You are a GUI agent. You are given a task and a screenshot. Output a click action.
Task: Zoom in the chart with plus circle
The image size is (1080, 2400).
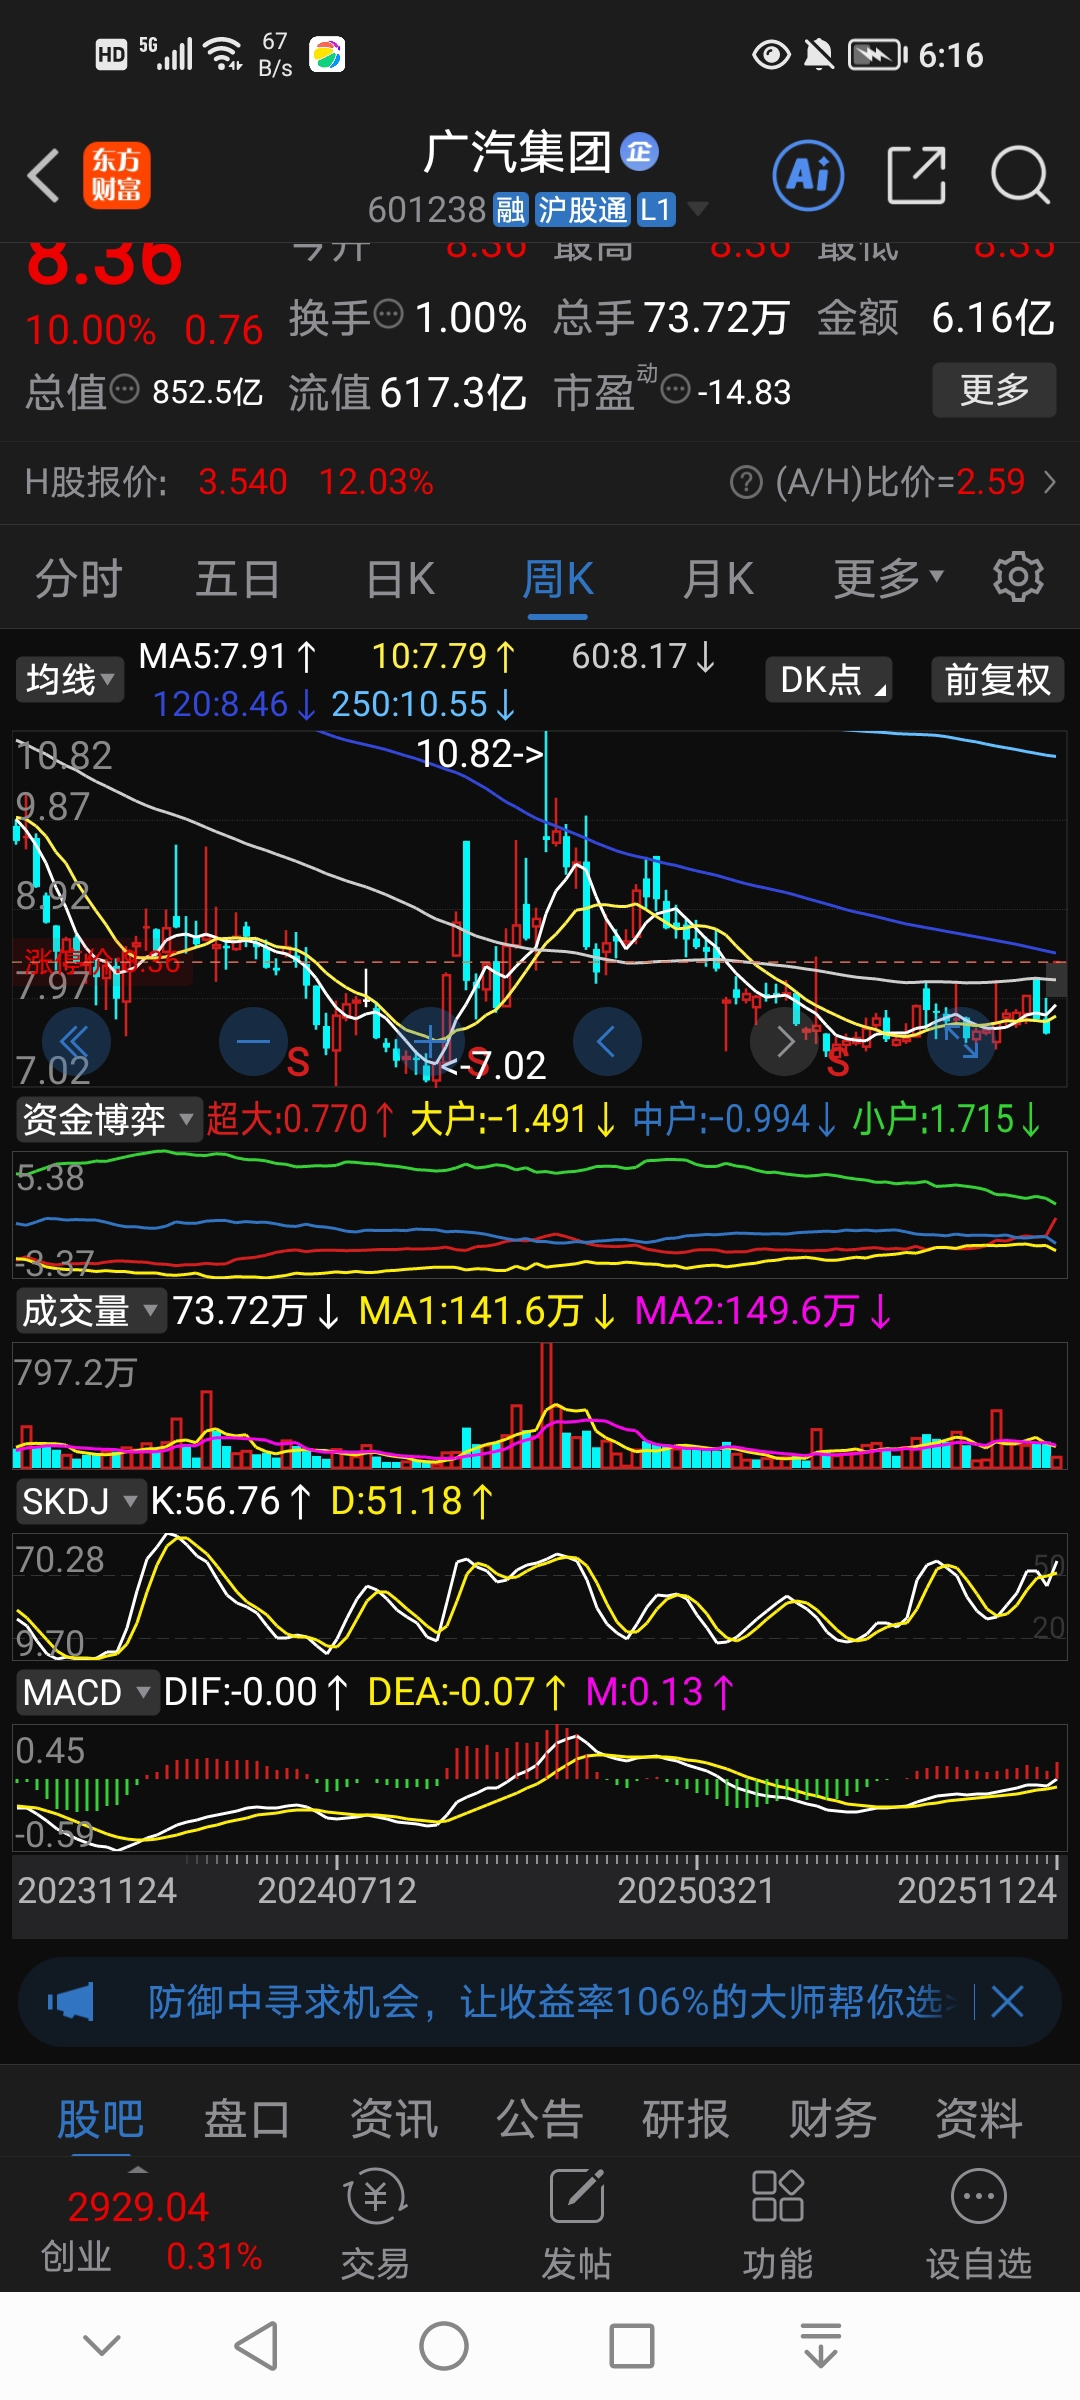pos(430,1042)
